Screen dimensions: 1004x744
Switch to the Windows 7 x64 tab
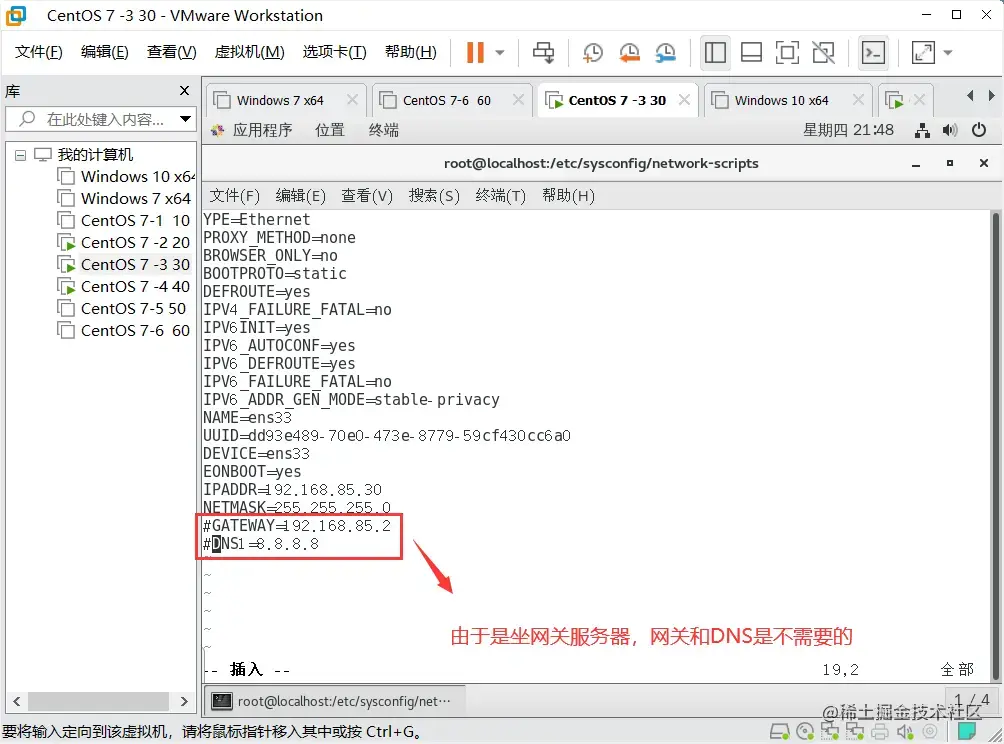pos(279,101)
